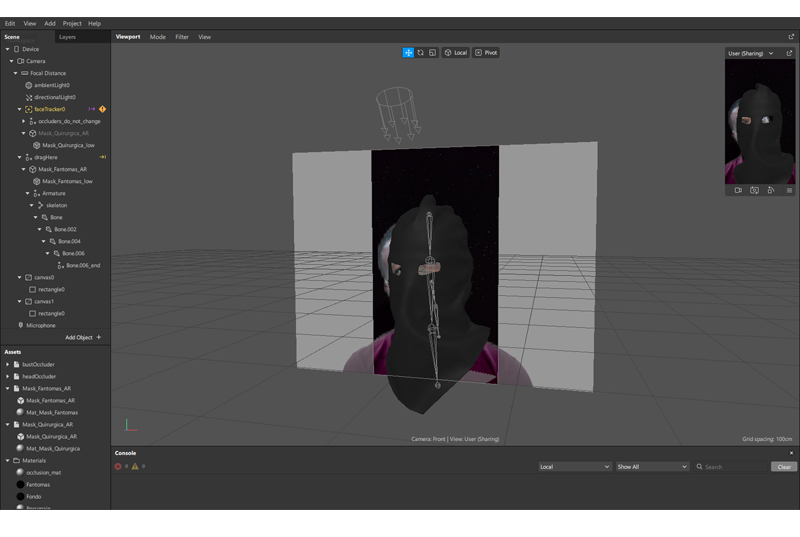The image size is (800, 537).
Task: Open the simulator hamburger menu
Action: point(789,190)
